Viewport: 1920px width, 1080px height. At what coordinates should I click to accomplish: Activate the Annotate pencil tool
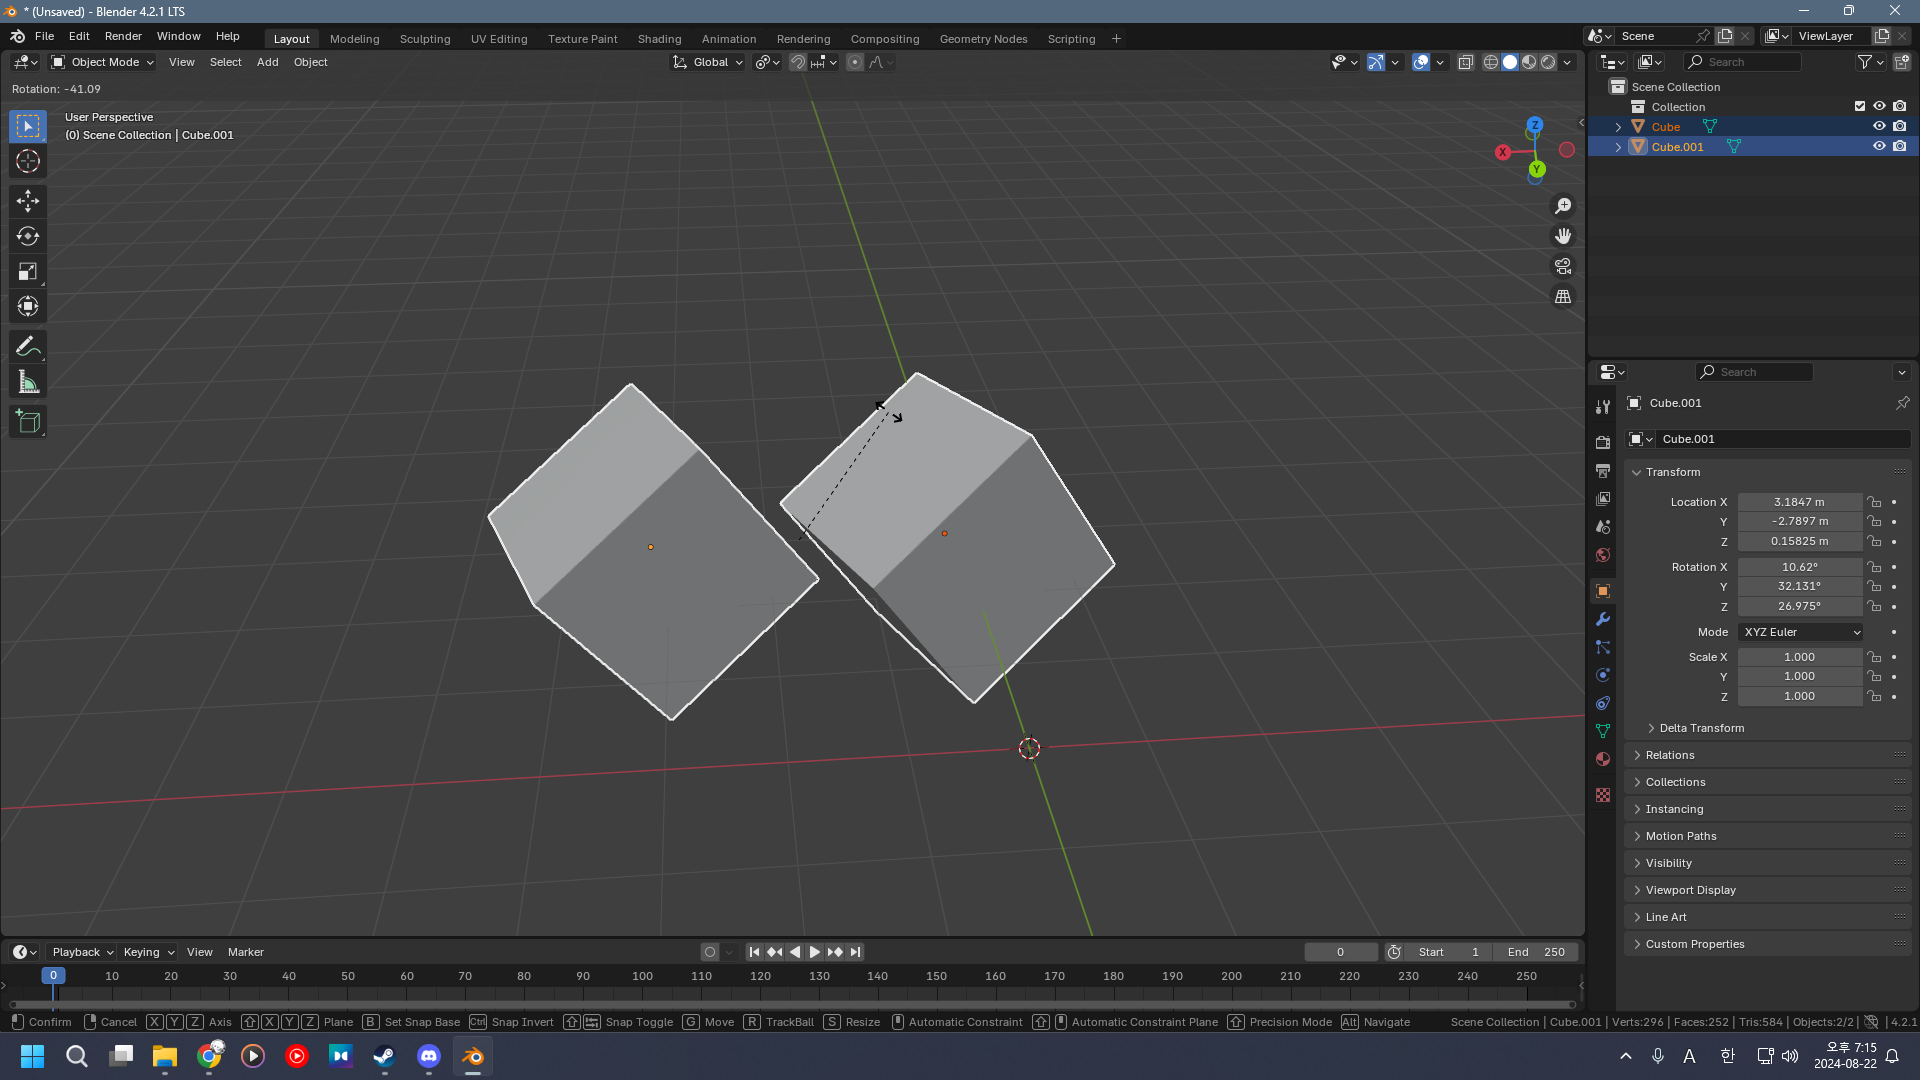click(28, 347)
